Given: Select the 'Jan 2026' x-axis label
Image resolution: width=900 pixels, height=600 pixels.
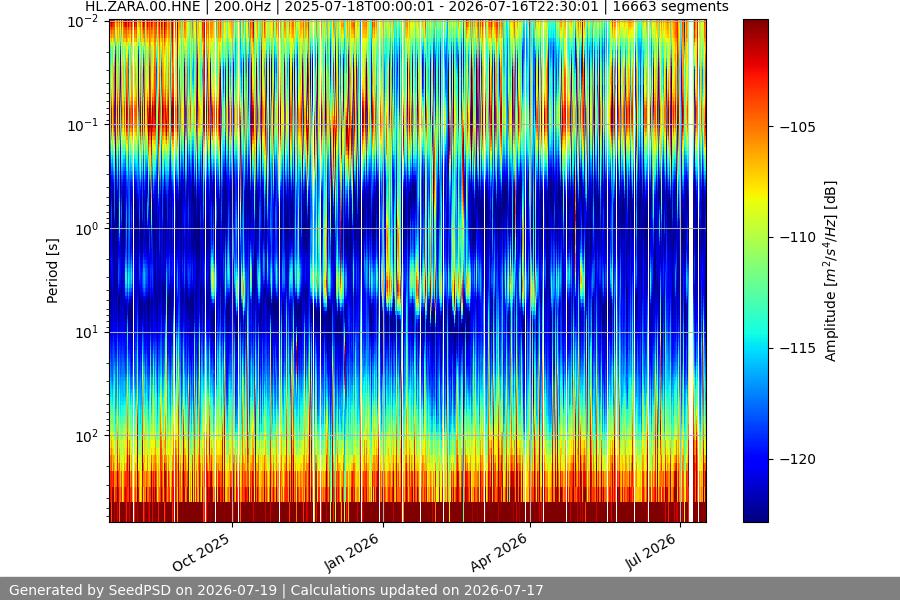Looking at the screenshot, I should 351,552.
